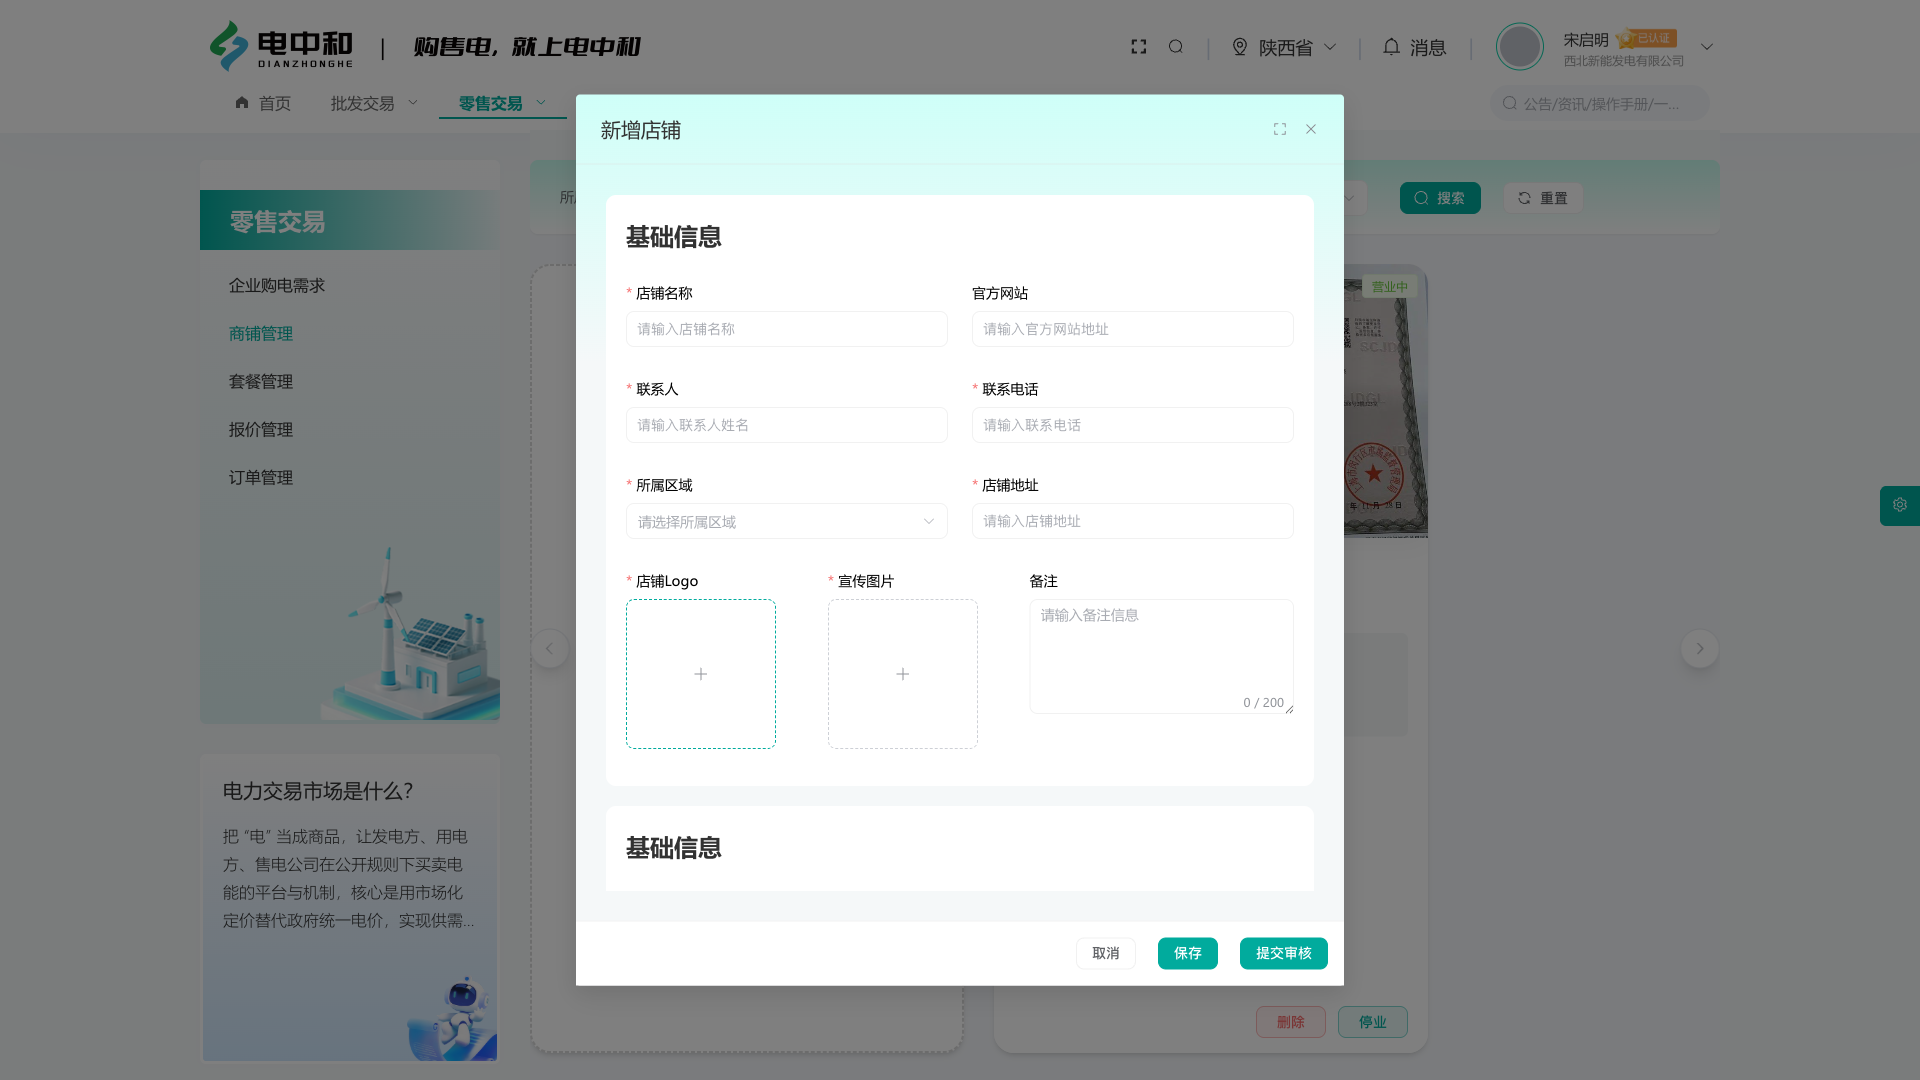This screenshot has width=1920, height=1080.
Task: Open 企业购电需求 in the sidebar
Action: pyautogui.click(x=277, y=286)
